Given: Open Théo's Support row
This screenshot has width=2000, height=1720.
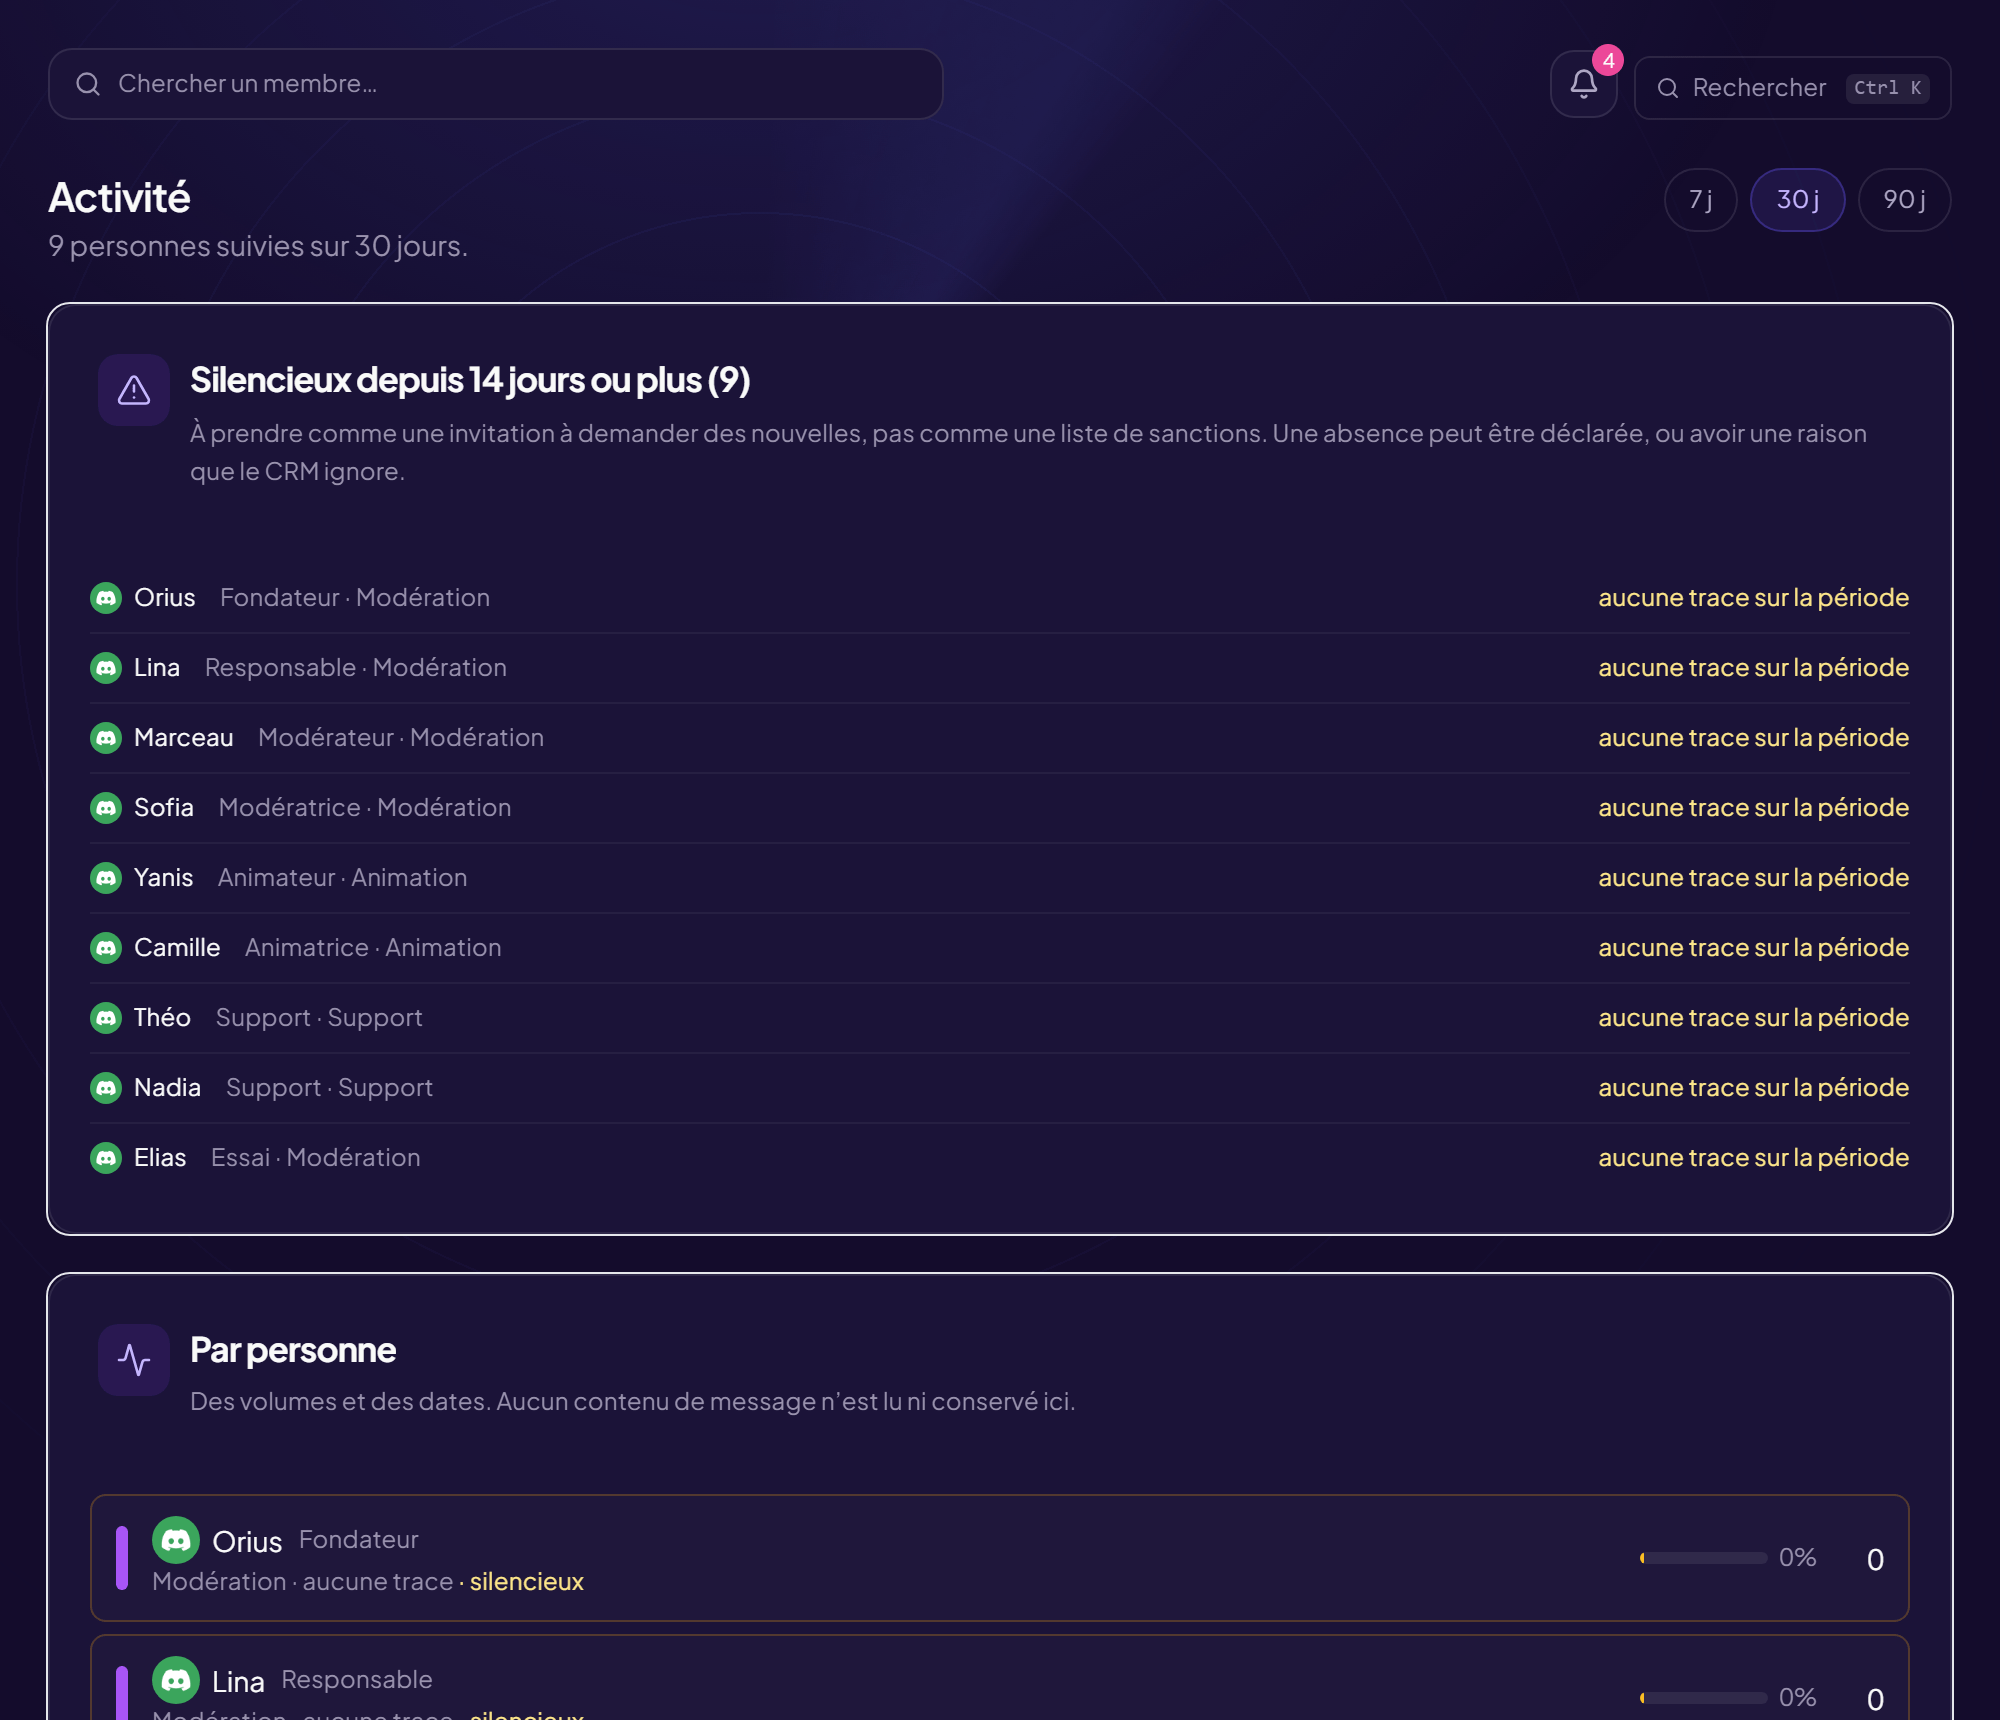Looking at the screenshot, I should tap(999, 1018).
